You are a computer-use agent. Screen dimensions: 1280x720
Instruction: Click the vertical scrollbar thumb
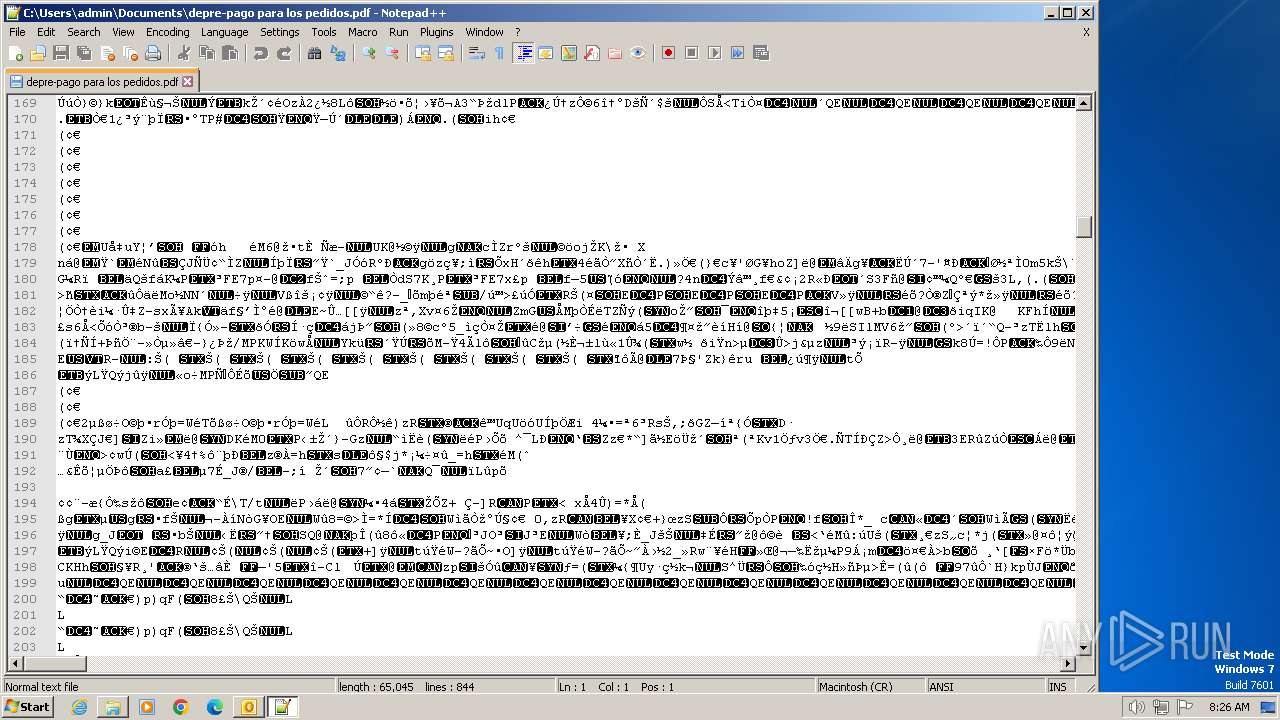(x=1085, y=227)
